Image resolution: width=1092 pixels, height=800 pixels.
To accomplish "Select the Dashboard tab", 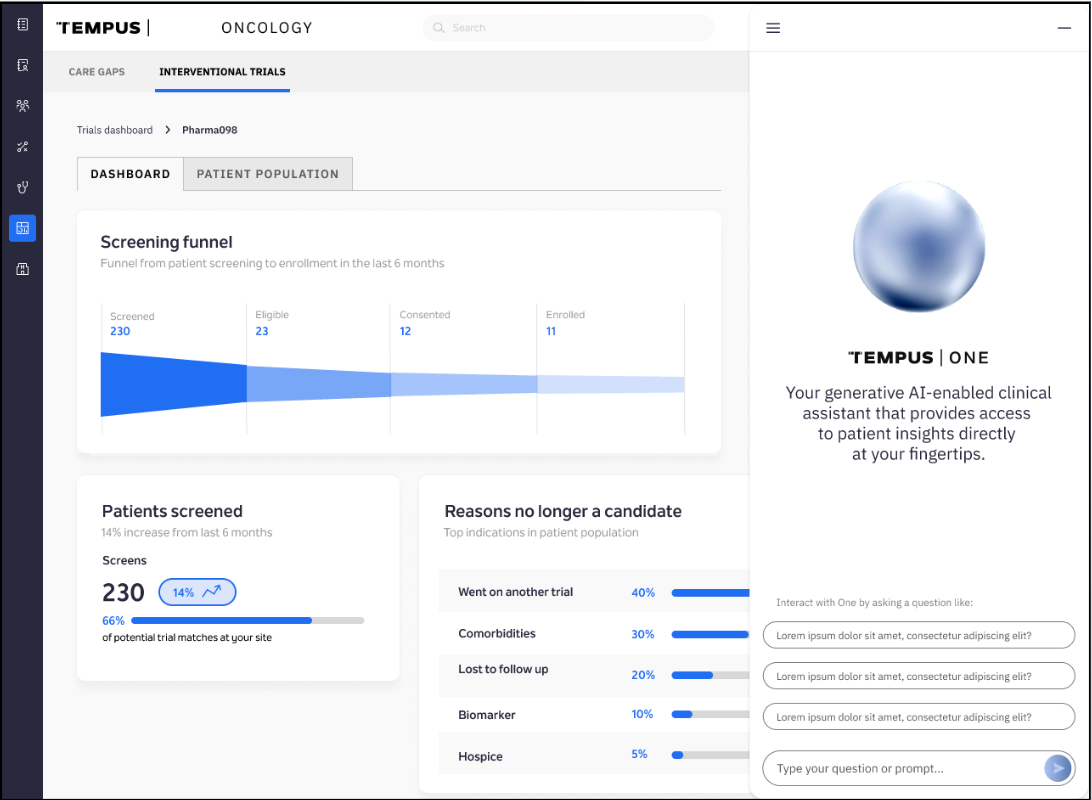I will (130, 174).
